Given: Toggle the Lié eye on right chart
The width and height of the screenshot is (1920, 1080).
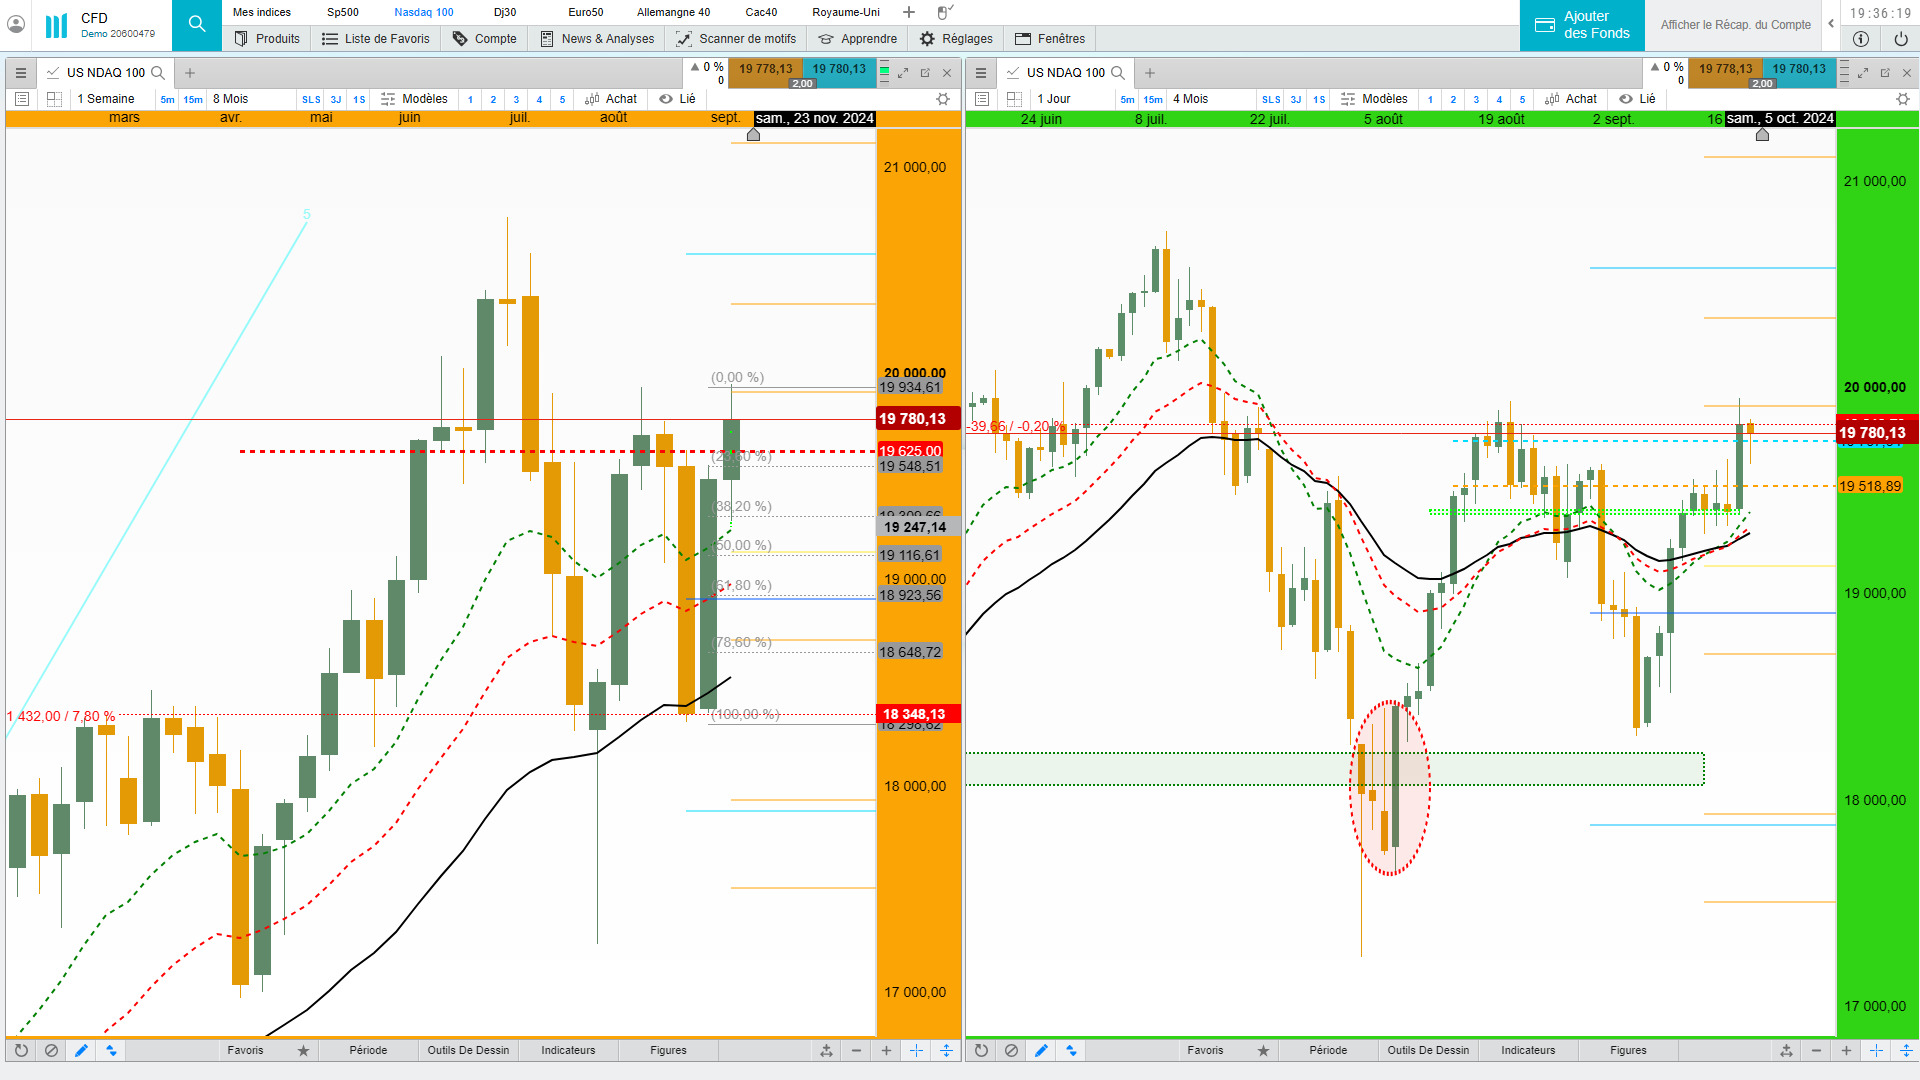Looking at the screenshot, I should pos(1626,99).
